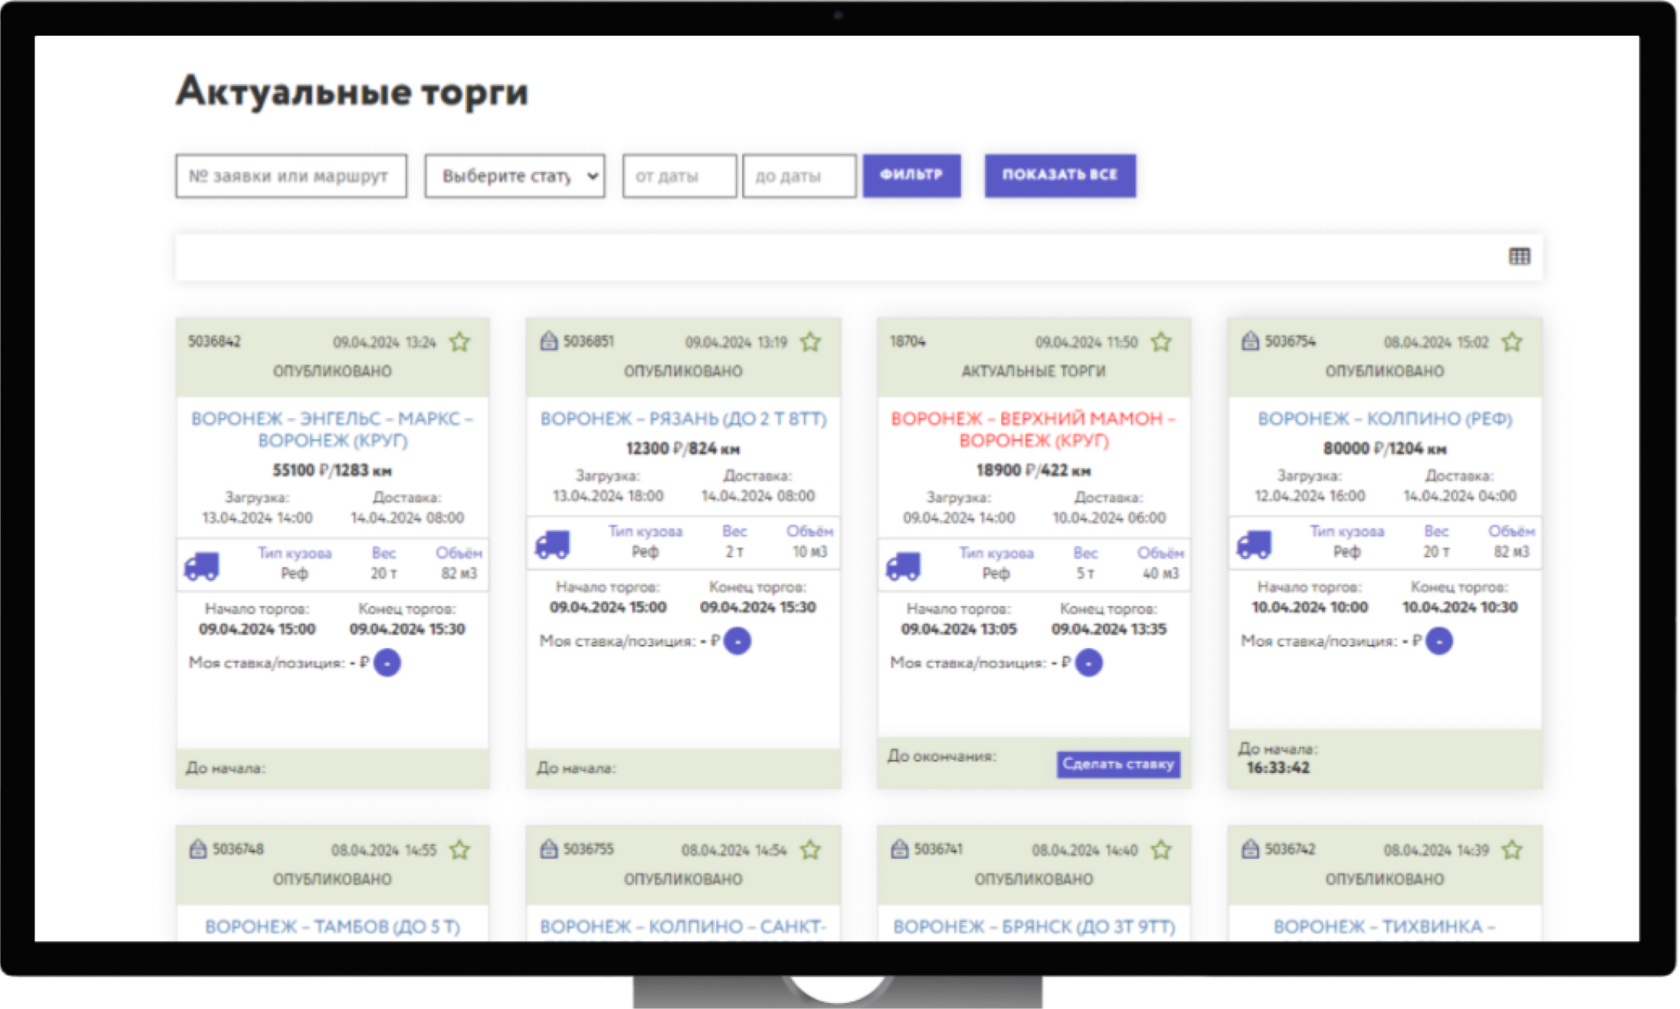Viewport: 1680px width, 1009px height.
Task: Open route Воронеж – Рязань (до 2 т 8тт)
Action: 683,419
